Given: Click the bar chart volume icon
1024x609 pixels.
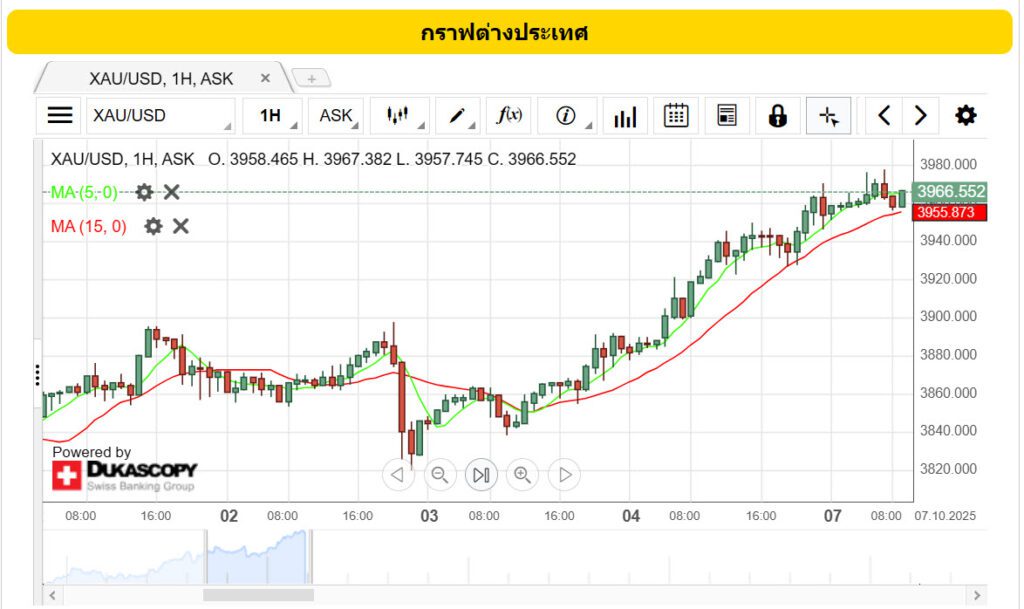Looking at the screenshot, I should [x=625, y=116].
